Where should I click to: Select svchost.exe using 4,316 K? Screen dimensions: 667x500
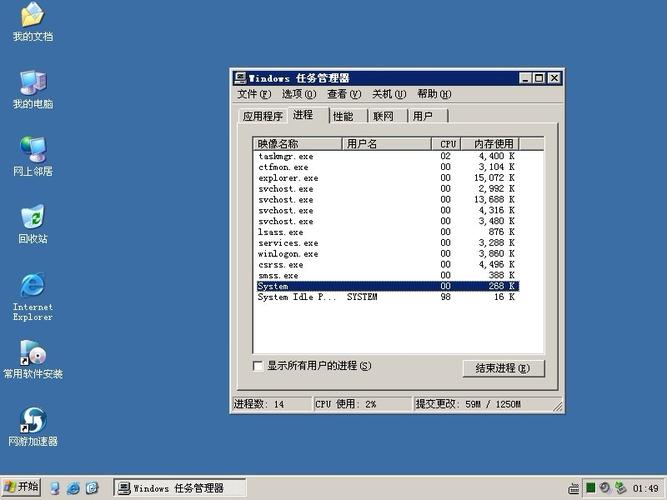[x=387, y=210]
